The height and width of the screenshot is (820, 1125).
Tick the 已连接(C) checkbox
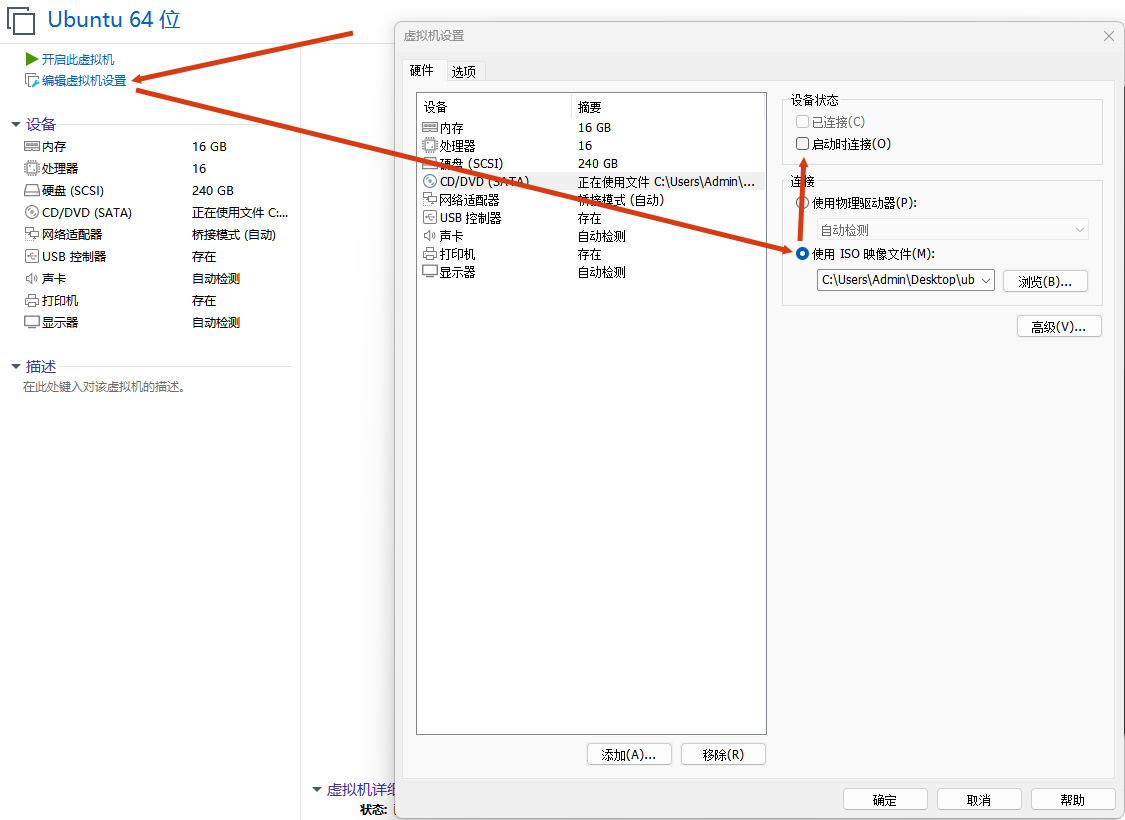click(x=802, y=121)
